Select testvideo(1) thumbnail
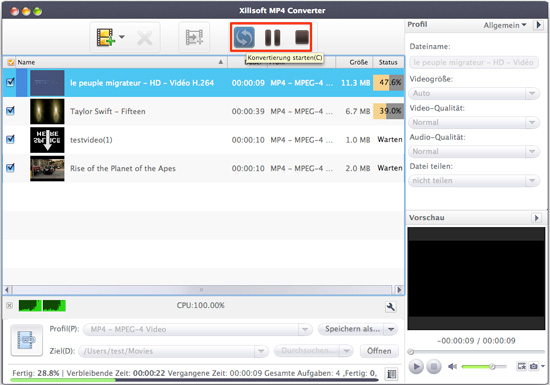Image resolution: width=550 pixels, height=385 pixels. coord(47,140)
